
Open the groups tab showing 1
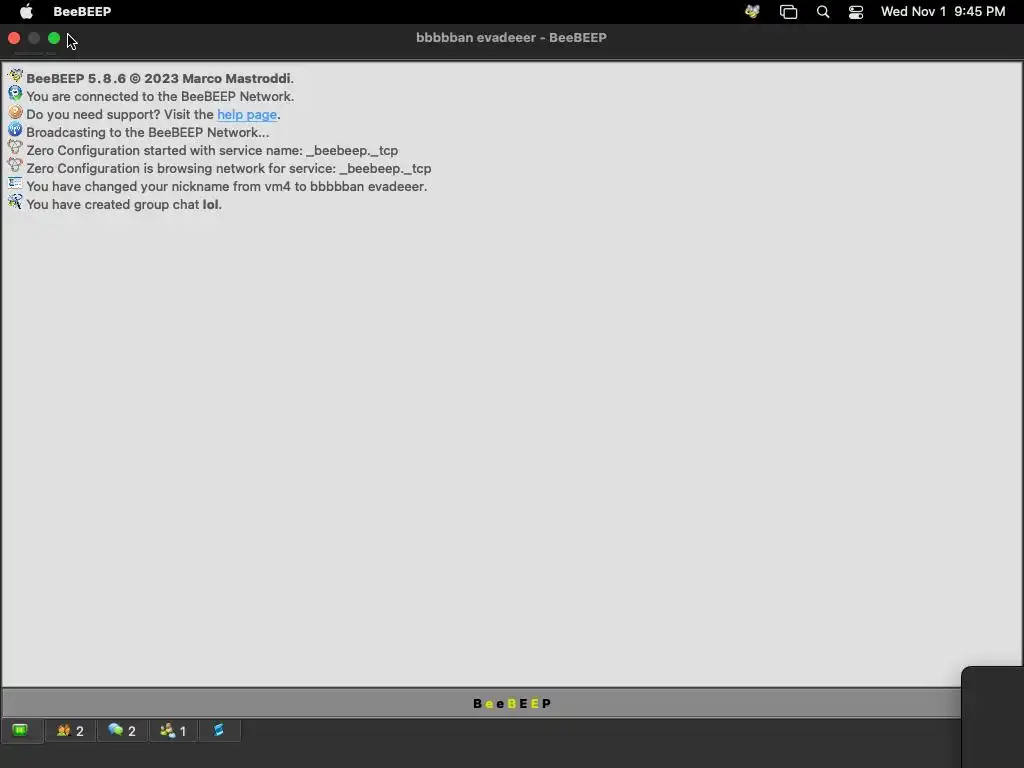click(x=173, y=730)
